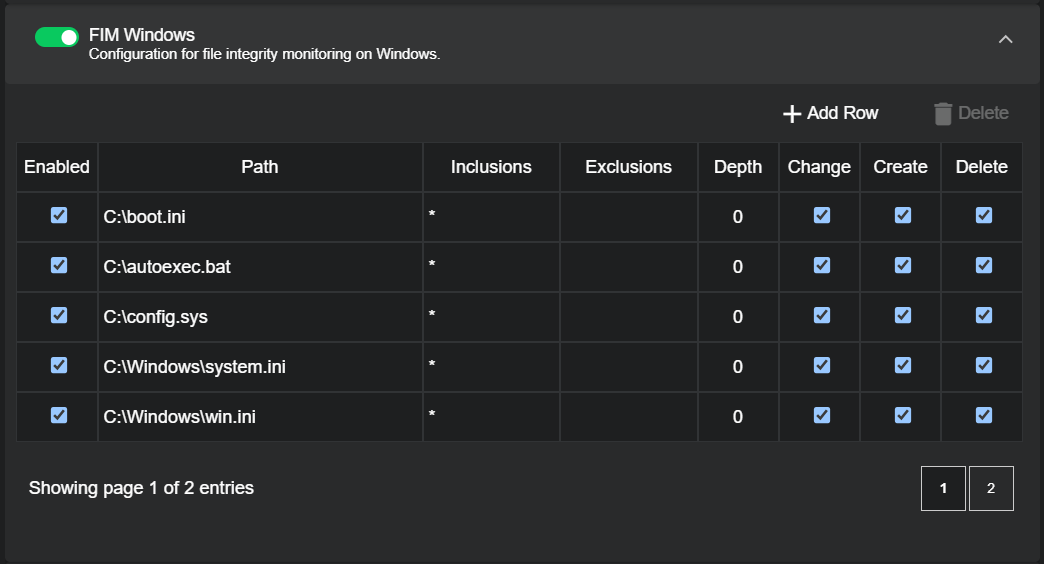Click Exclusions cell for C:\autoexec.bat row
This screenshot has width=1044, height=564.
coord(628,266)
